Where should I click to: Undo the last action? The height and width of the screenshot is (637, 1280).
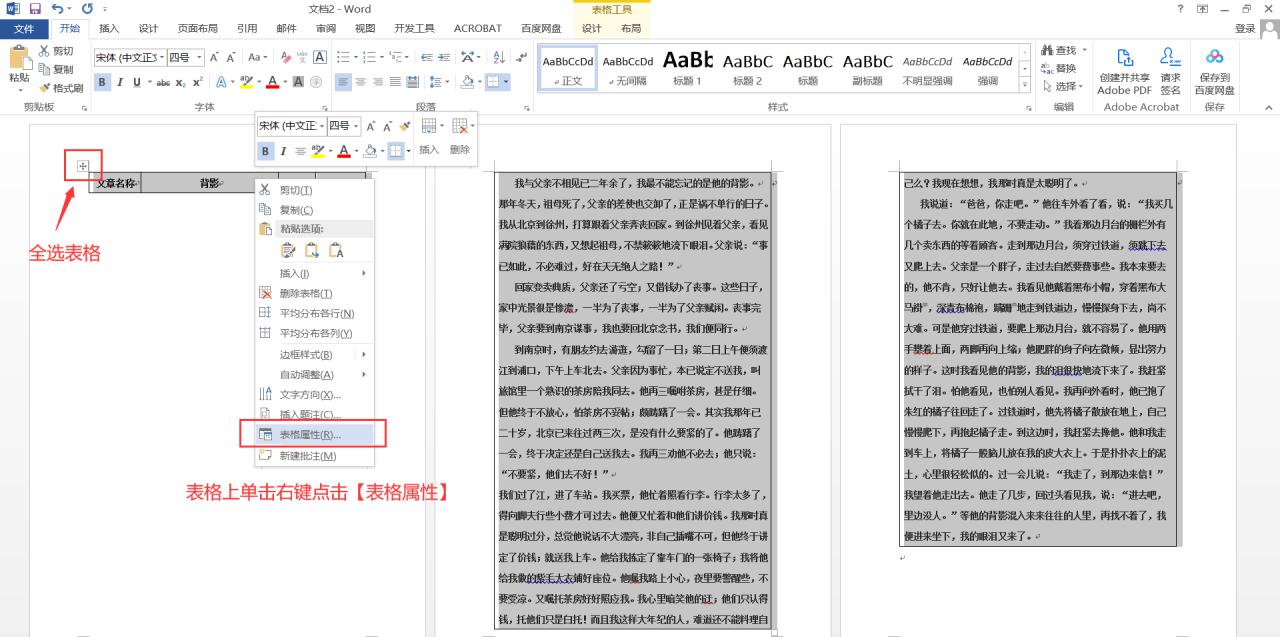(x=57, y=9)
